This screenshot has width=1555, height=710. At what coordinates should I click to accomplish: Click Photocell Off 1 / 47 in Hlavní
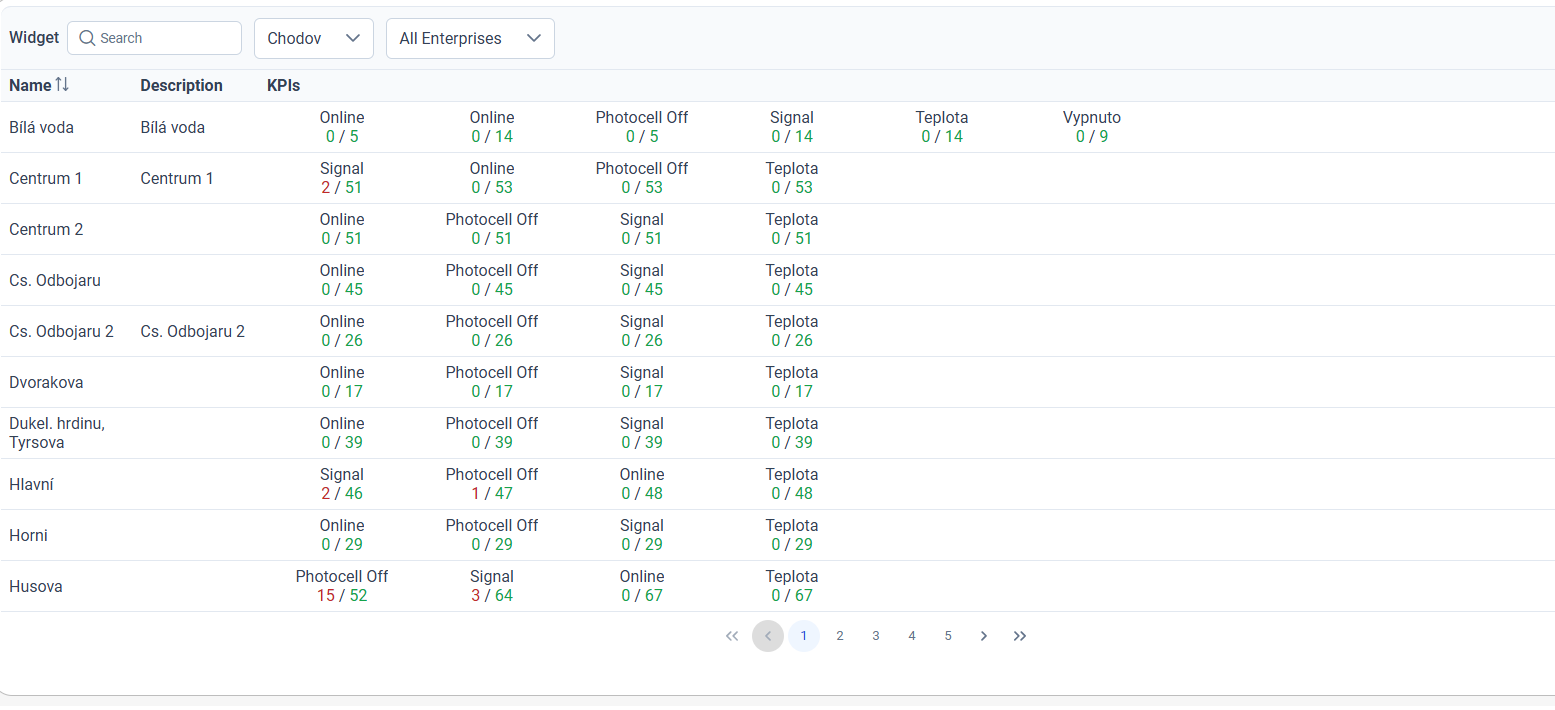pyautogui.click(x=492, y=484)
